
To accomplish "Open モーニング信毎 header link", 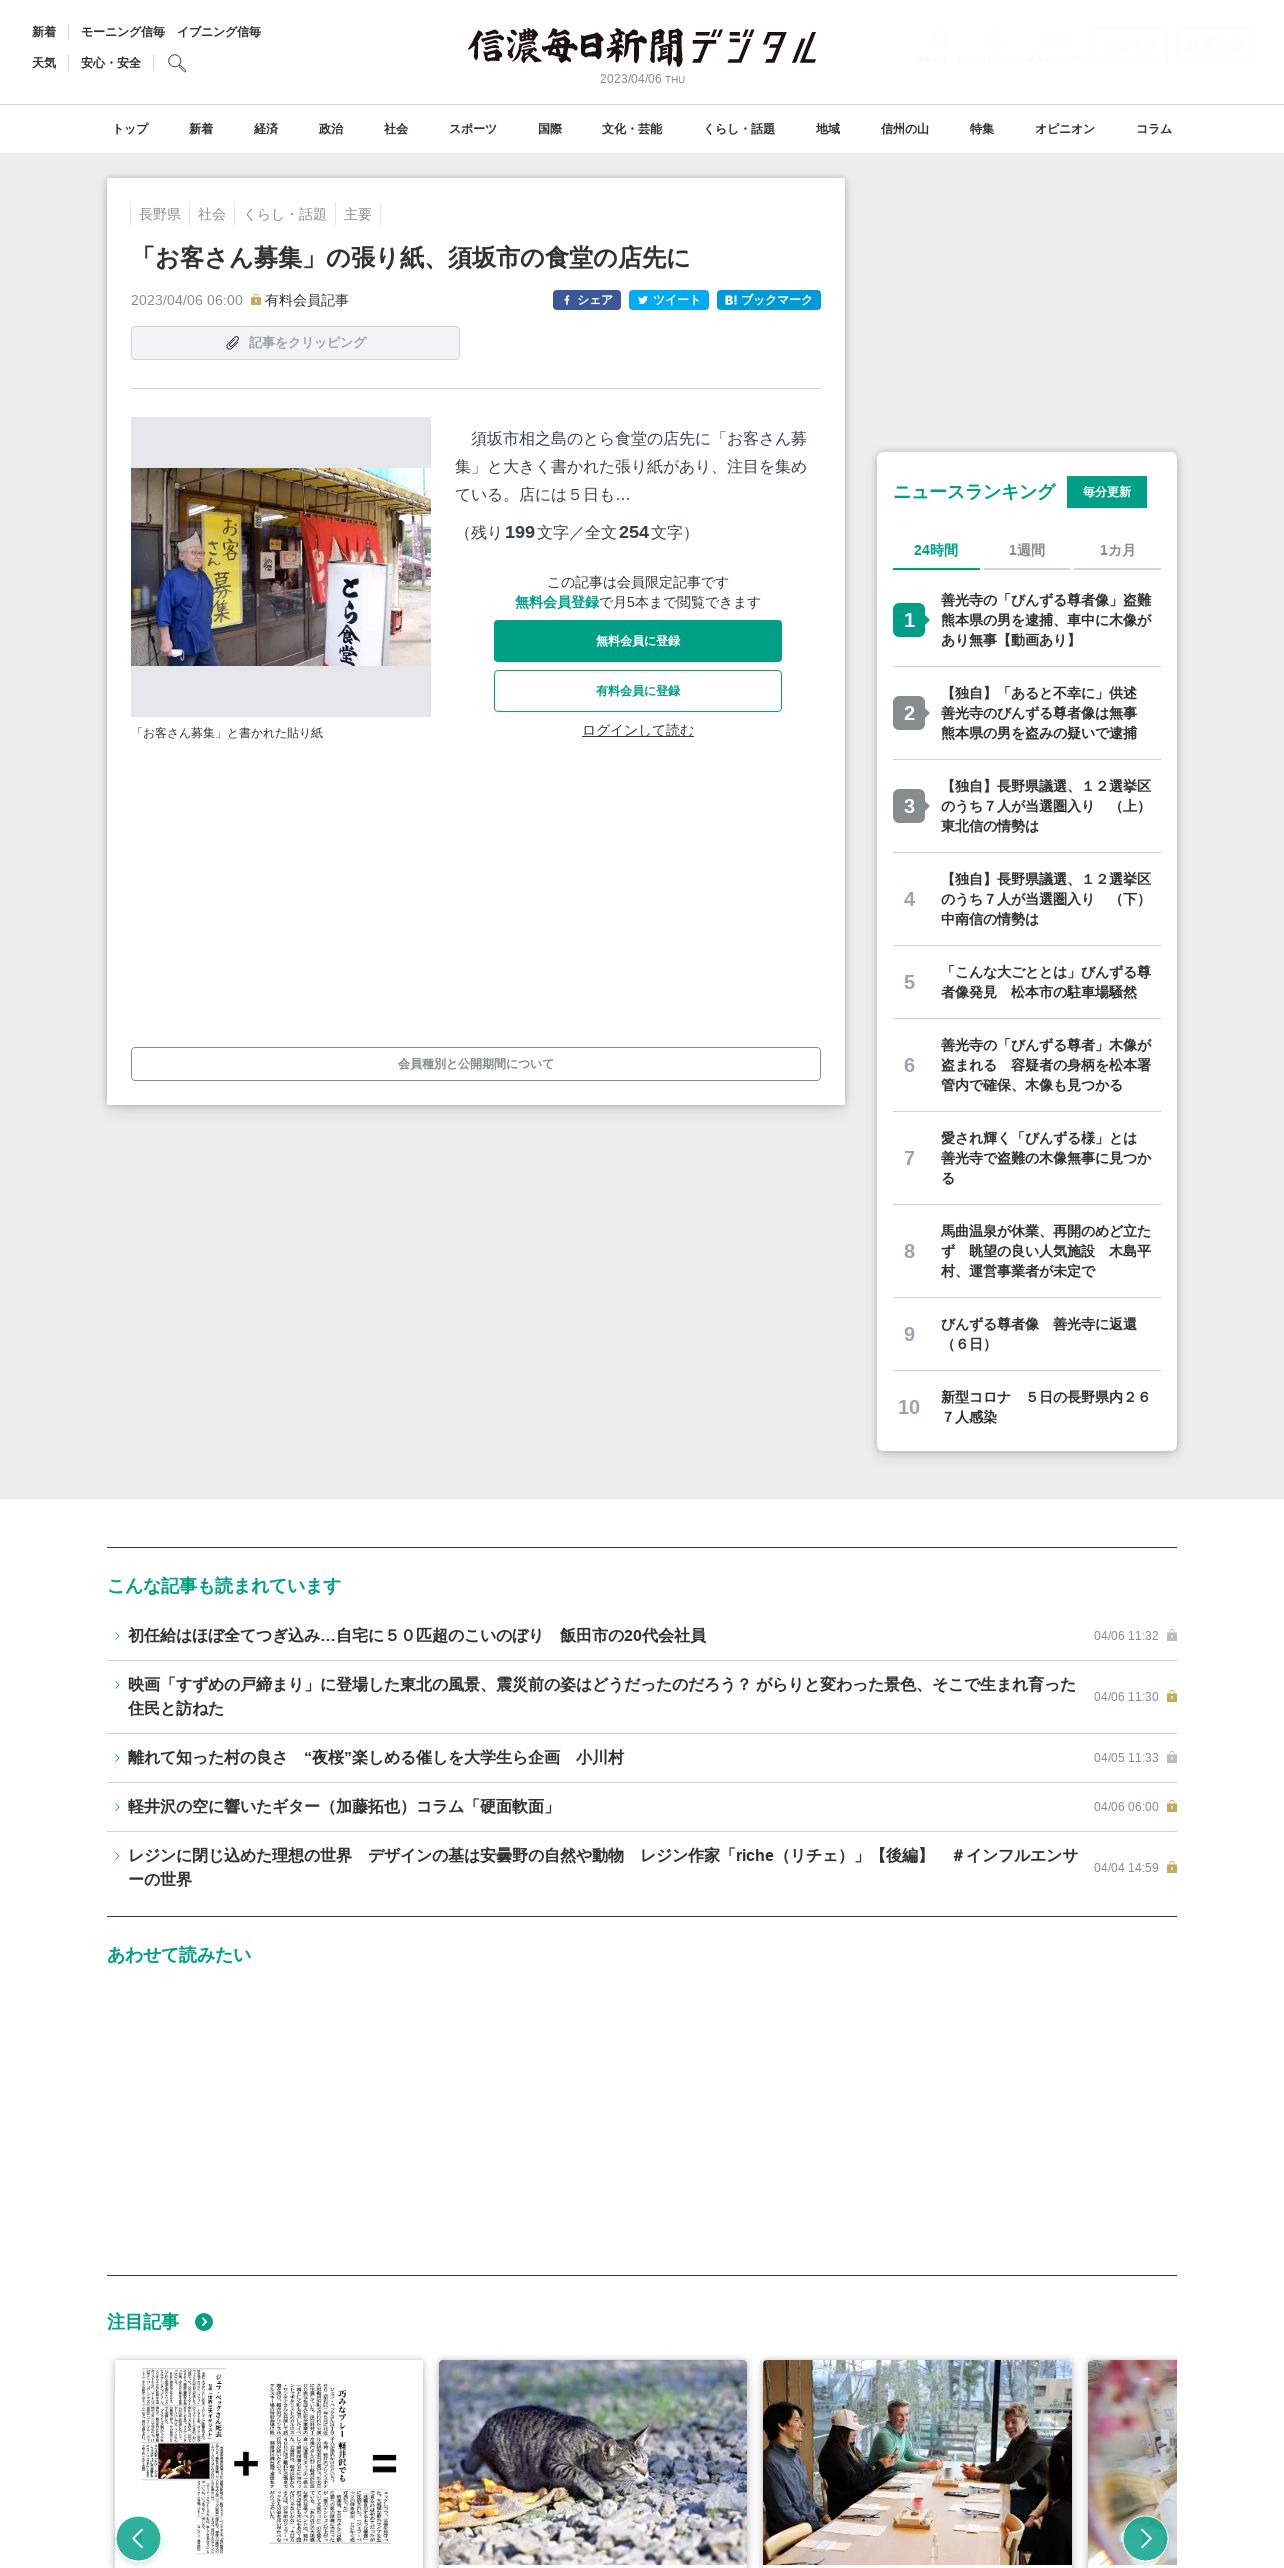I will [x=123, y=32].
